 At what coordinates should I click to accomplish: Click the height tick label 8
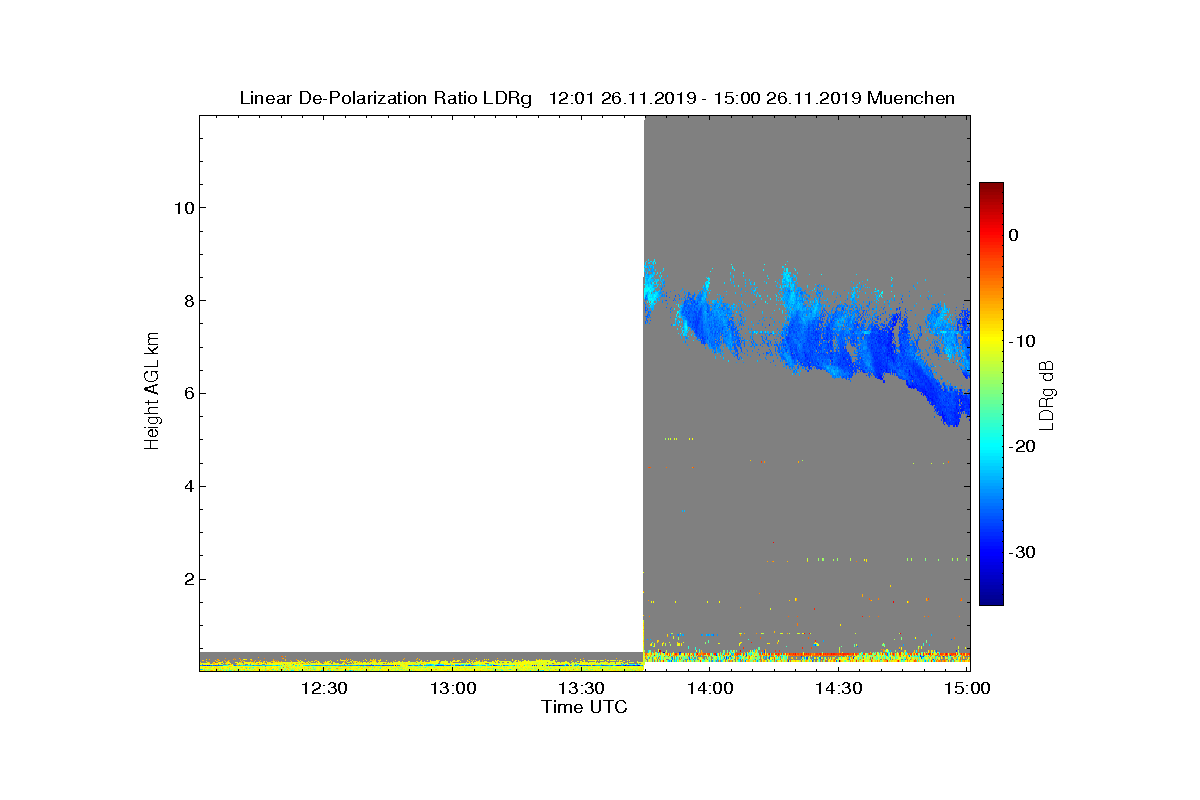187,301
